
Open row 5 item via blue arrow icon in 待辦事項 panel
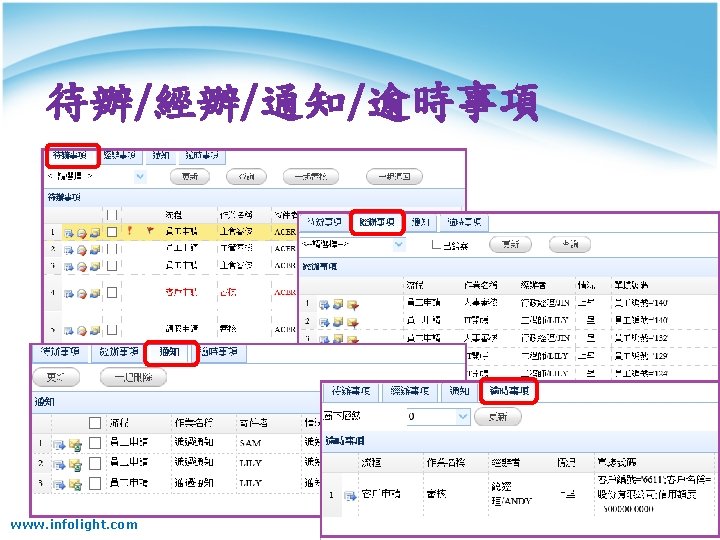pos(69,330)
